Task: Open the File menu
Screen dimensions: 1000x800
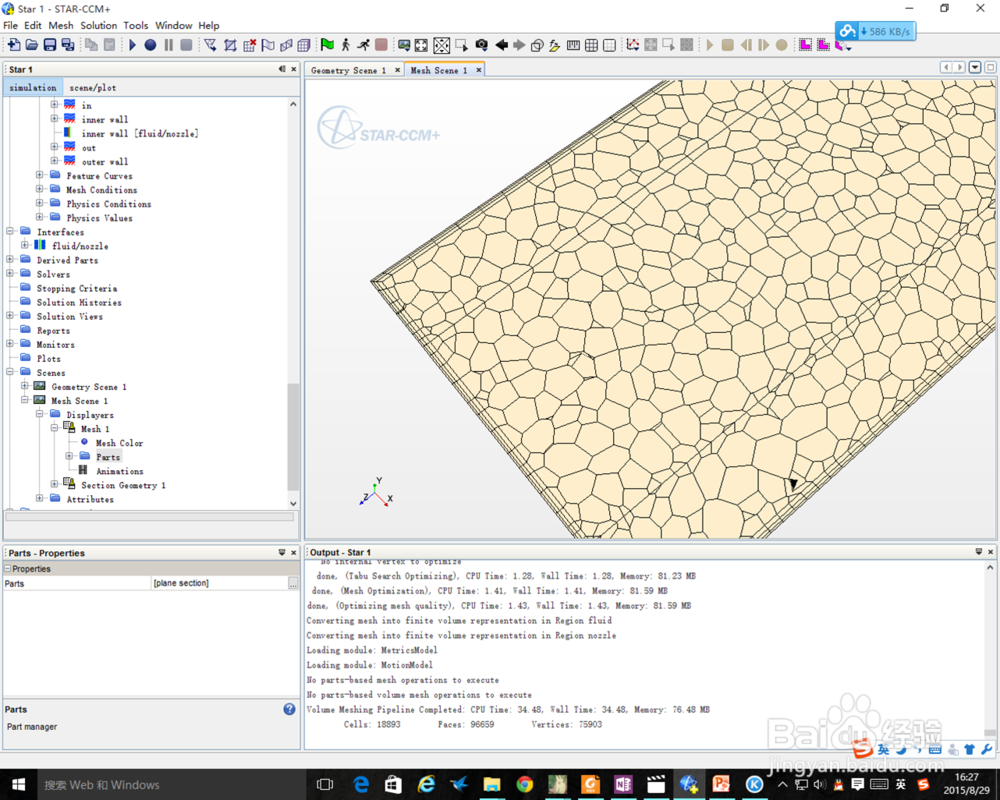Action: (x=10, y=26)
